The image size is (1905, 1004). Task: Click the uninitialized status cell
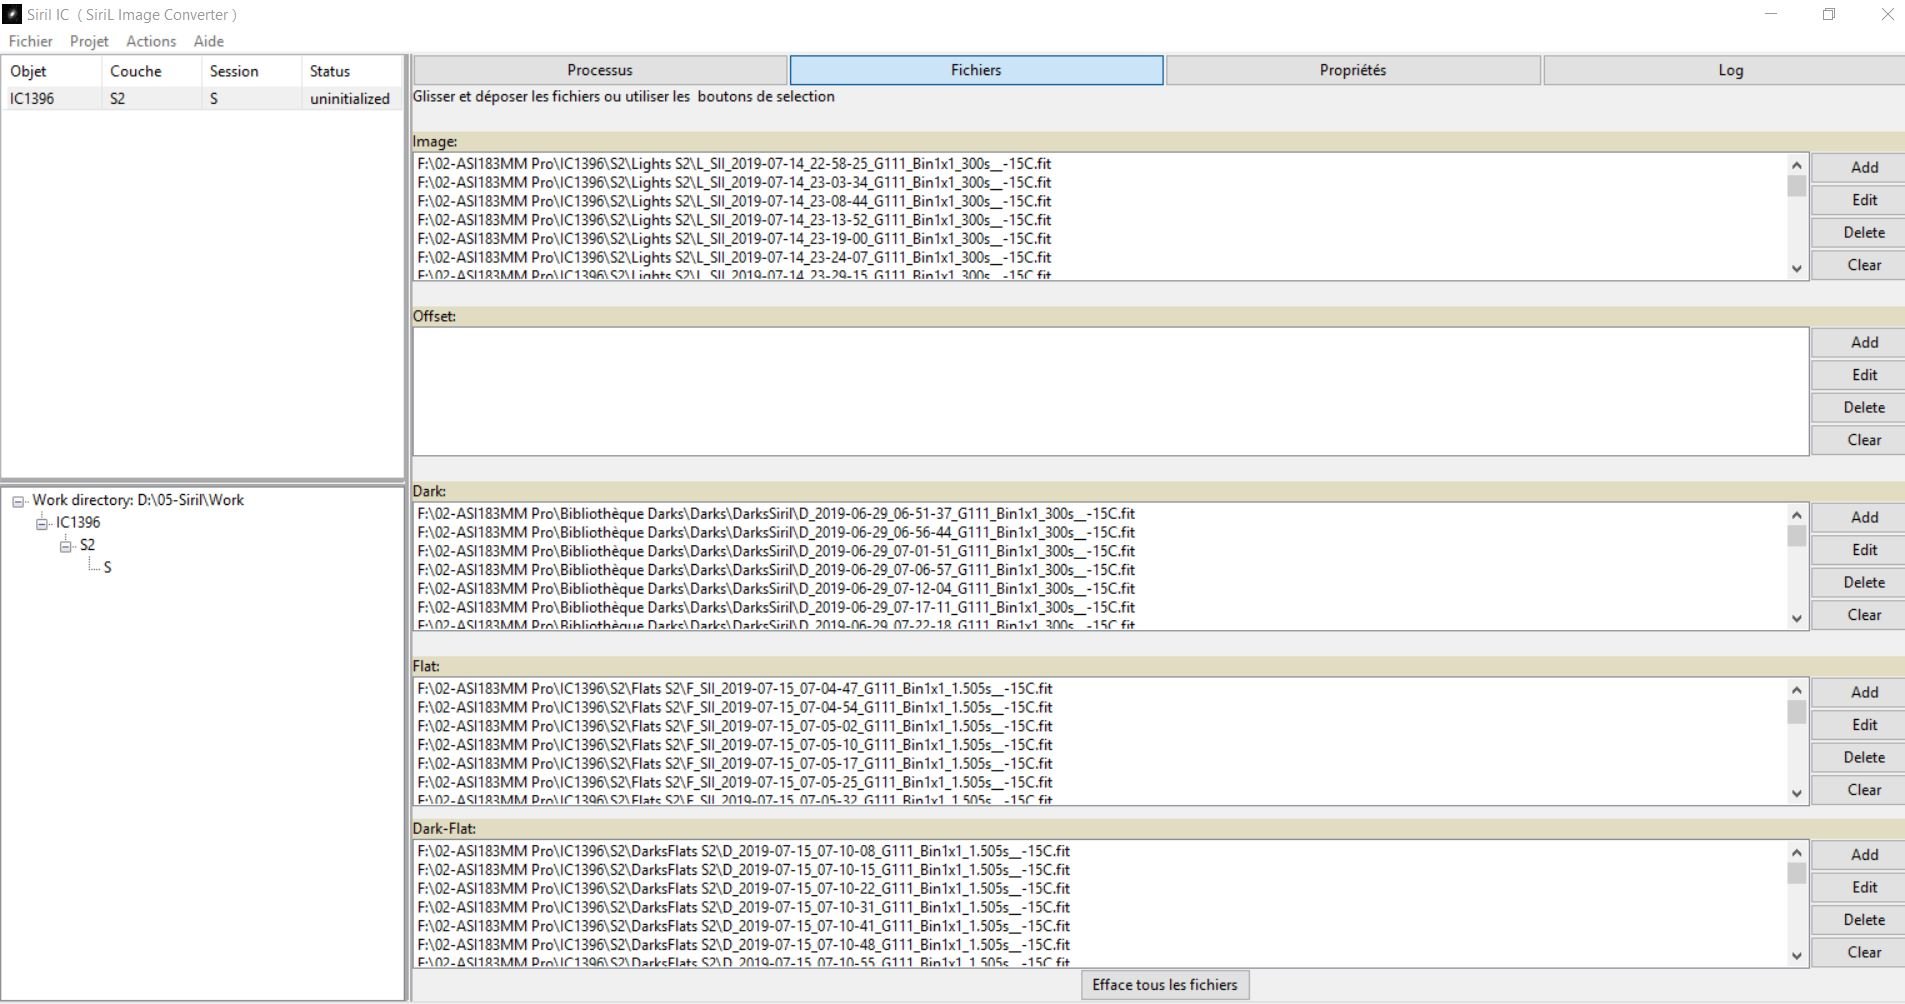click(x=350, y=98)
